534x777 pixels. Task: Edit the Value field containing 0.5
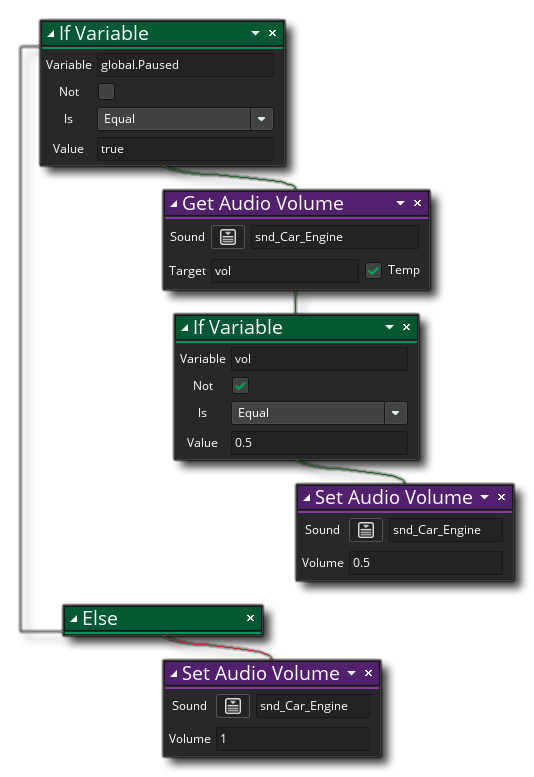click(319, 443)
